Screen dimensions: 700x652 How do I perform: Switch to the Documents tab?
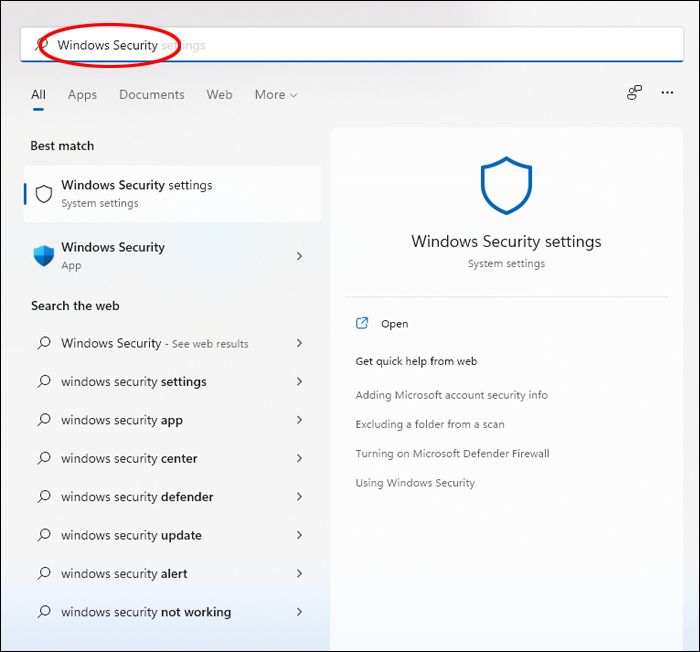click(x=152, y=95)
